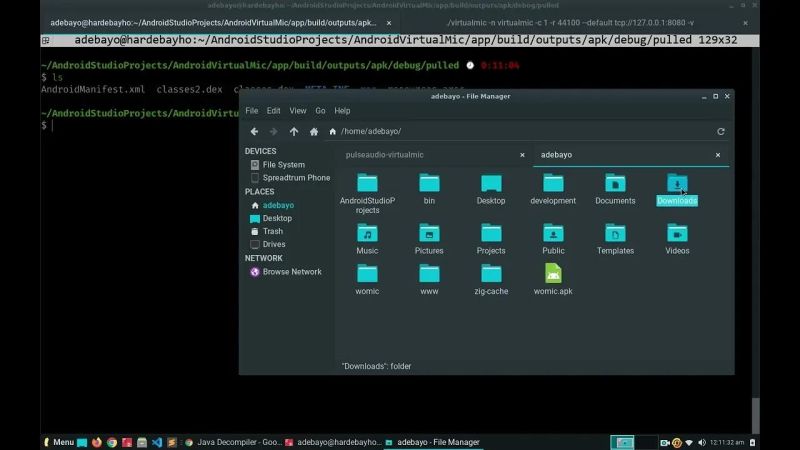Open the development folder
The width and height of the screenshot is (800, 450).
[553, 189]
